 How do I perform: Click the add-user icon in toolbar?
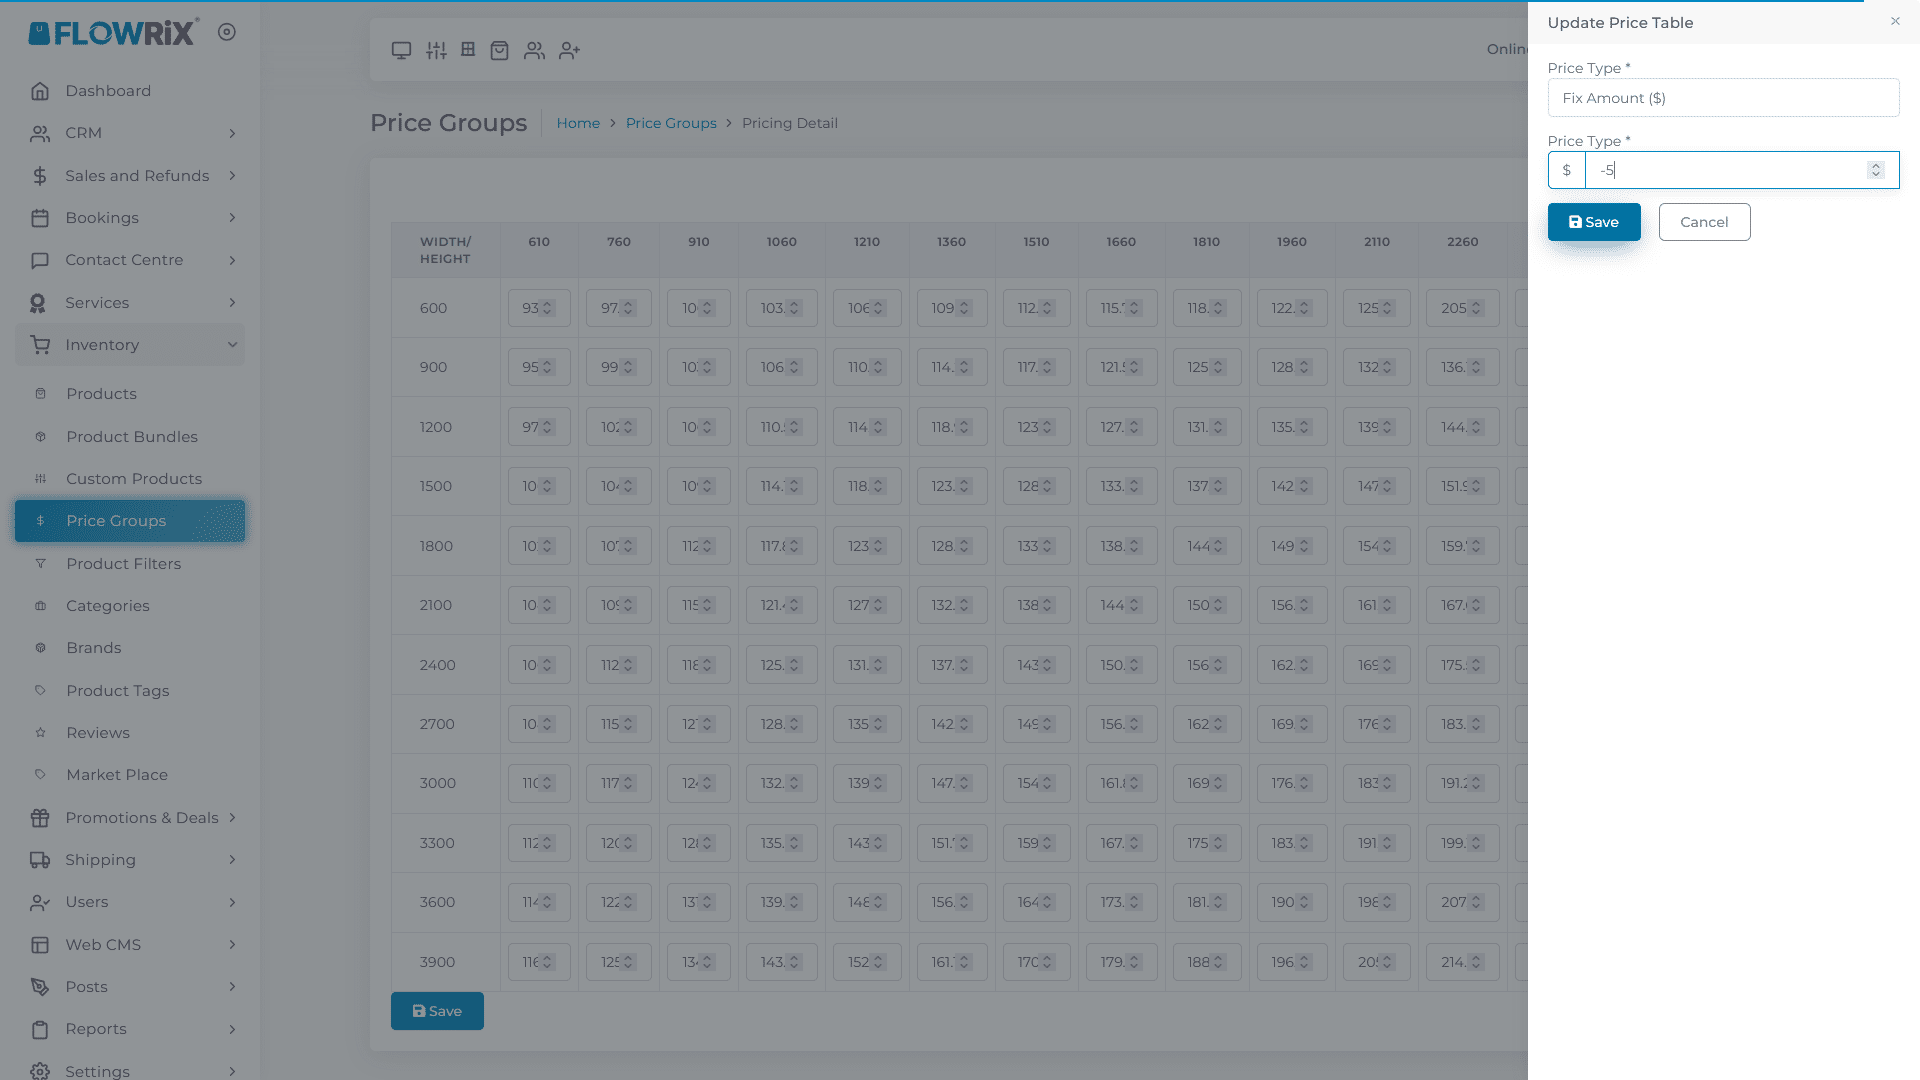coord(569,50)
